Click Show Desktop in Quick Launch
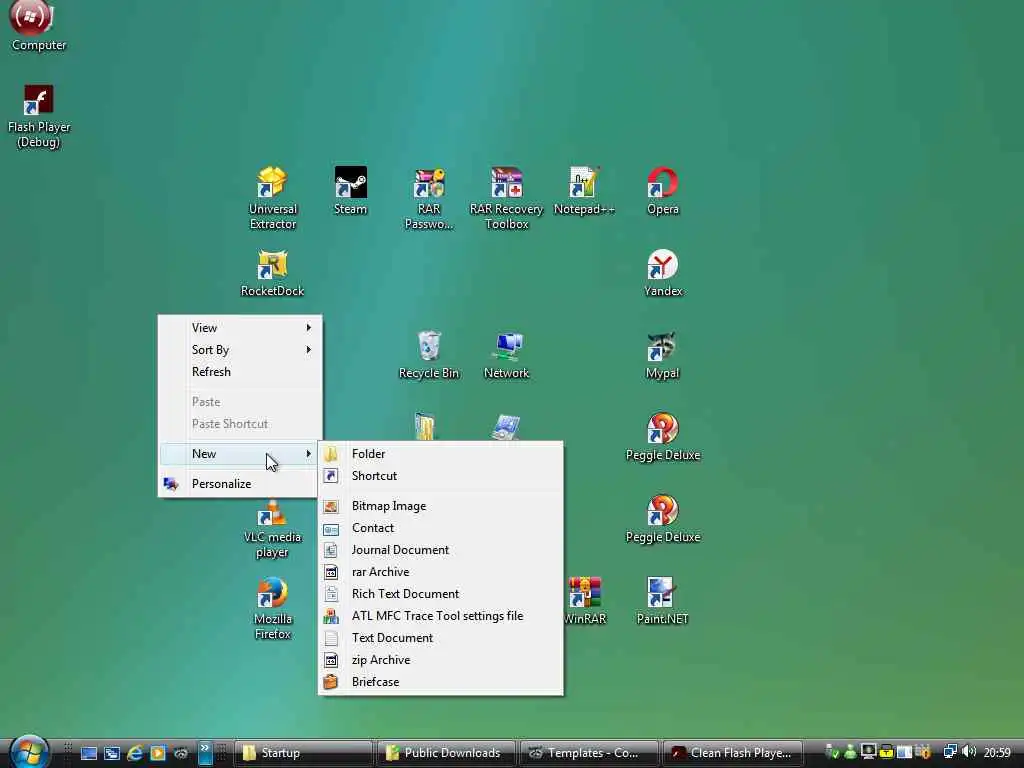The image size is (1024, 768). (x=89, y=753)
